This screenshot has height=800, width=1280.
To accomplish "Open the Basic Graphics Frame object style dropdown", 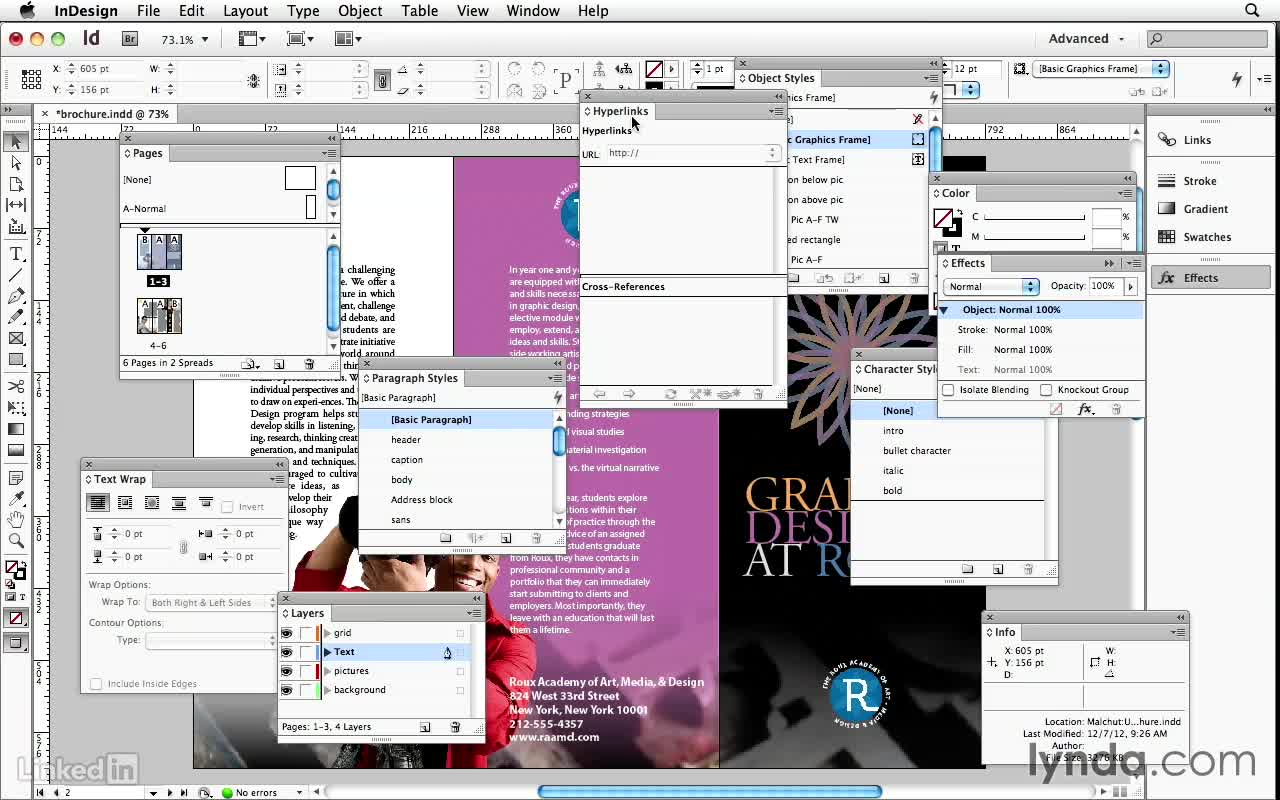I will pos(1103,69).
